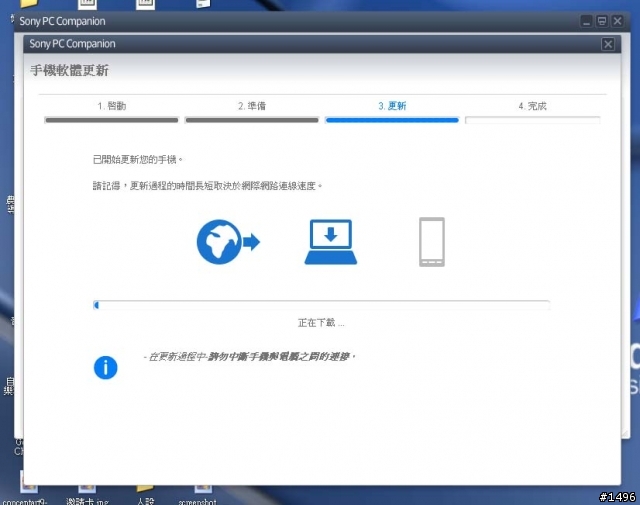Close the inner Sony PC Companion dialog

click(x=608, y=44)
